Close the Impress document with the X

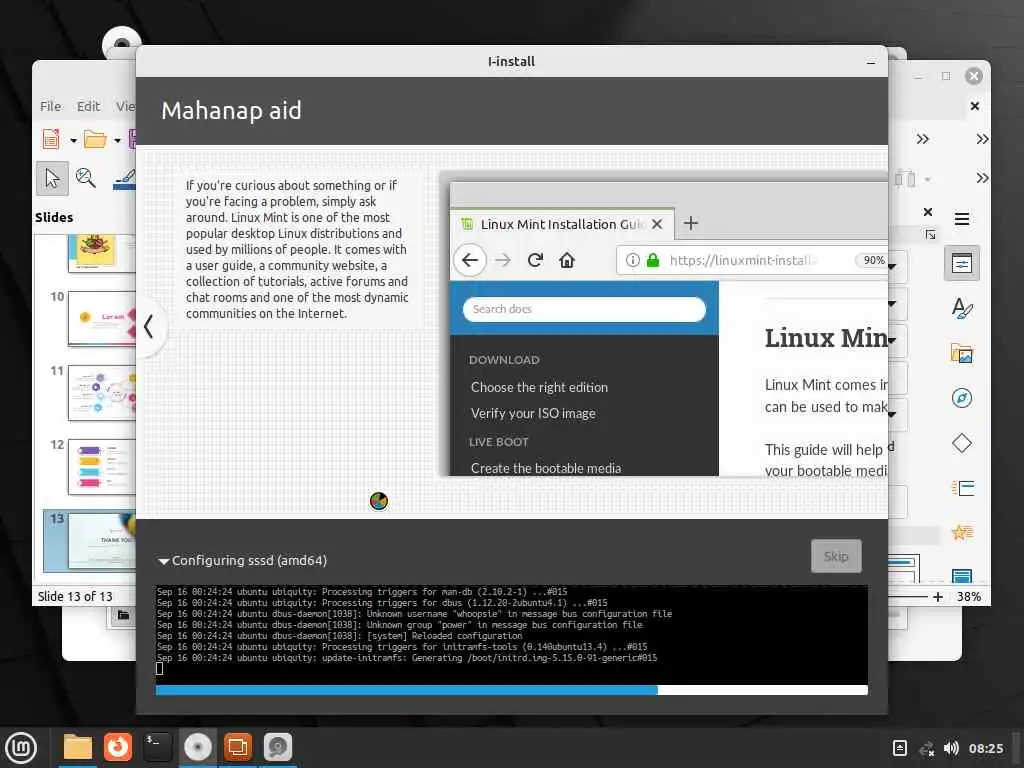pyautogui.click(x=974, y=106)
